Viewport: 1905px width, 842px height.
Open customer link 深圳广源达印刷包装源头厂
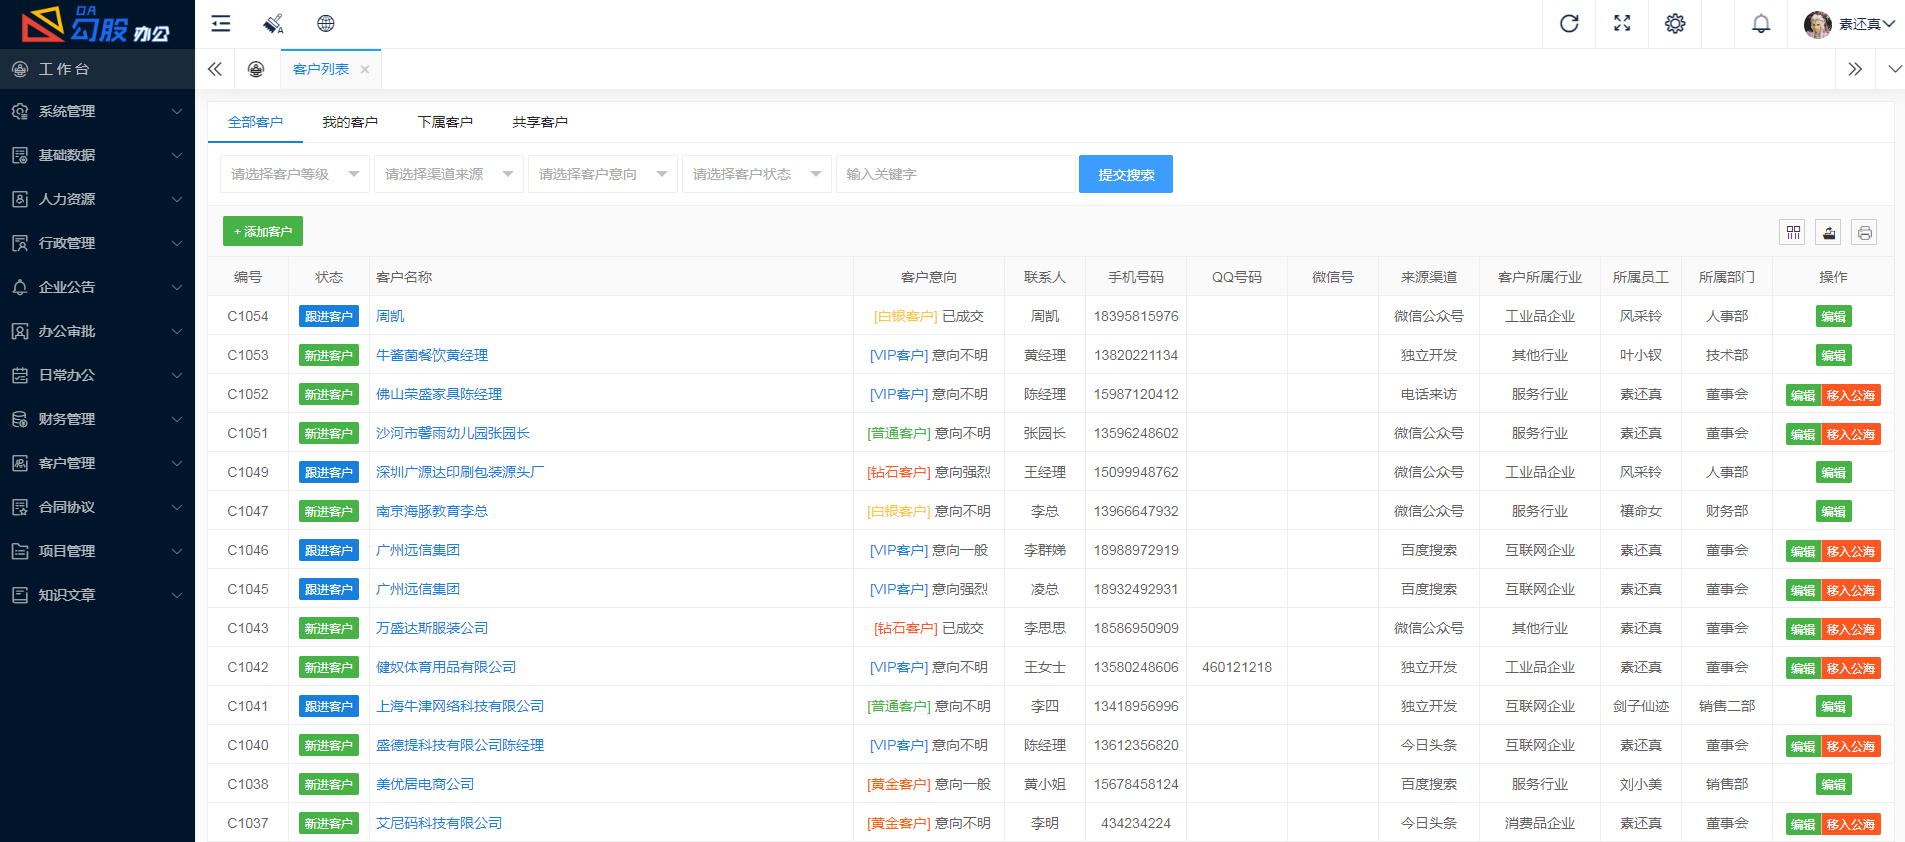tap(460, 472)
